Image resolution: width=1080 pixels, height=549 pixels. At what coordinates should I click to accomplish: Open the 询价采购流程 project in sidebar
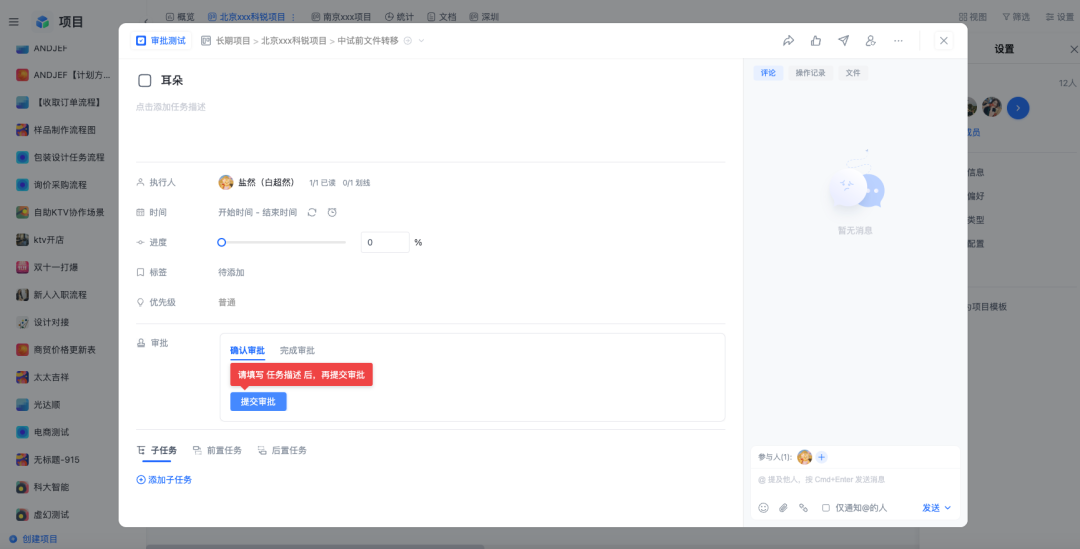(x=61, y=185)
